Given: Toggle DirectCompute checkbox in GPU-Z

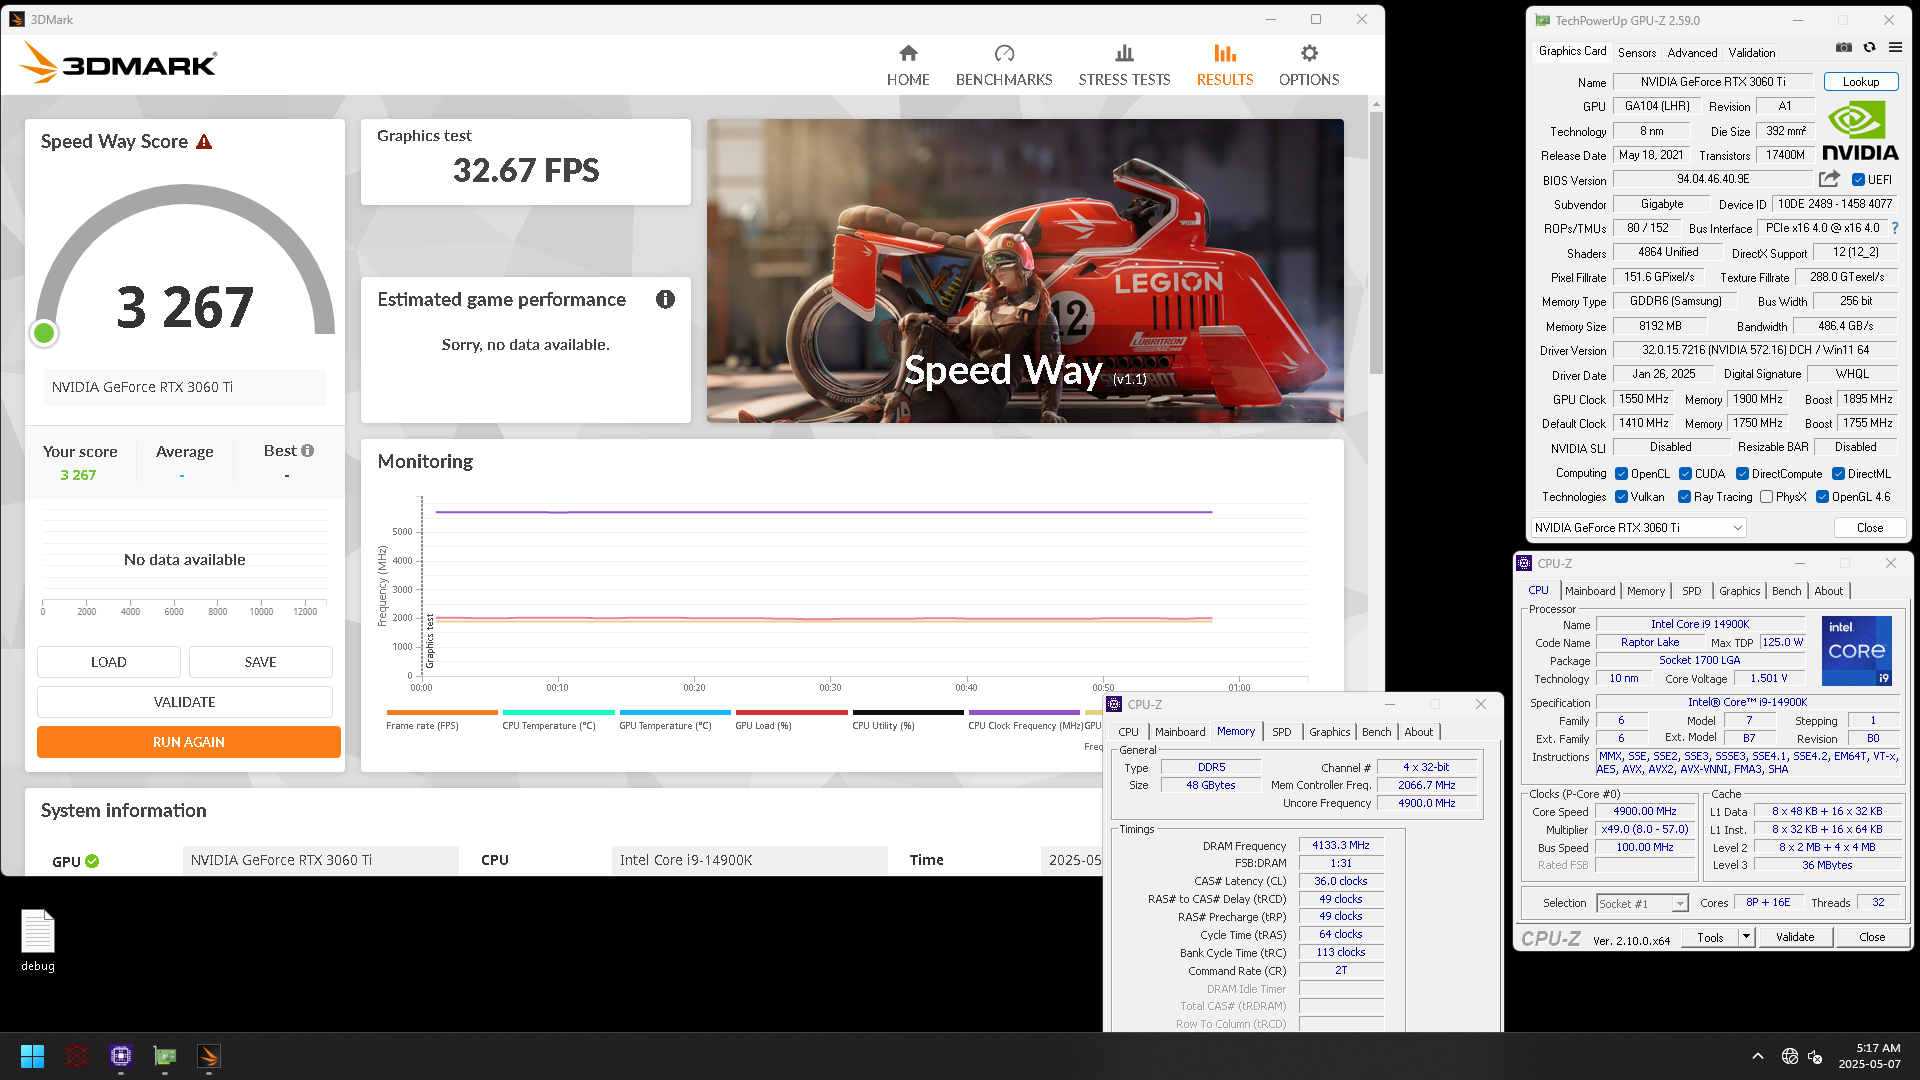Looking at the screenshot, I should [1742, 474].
